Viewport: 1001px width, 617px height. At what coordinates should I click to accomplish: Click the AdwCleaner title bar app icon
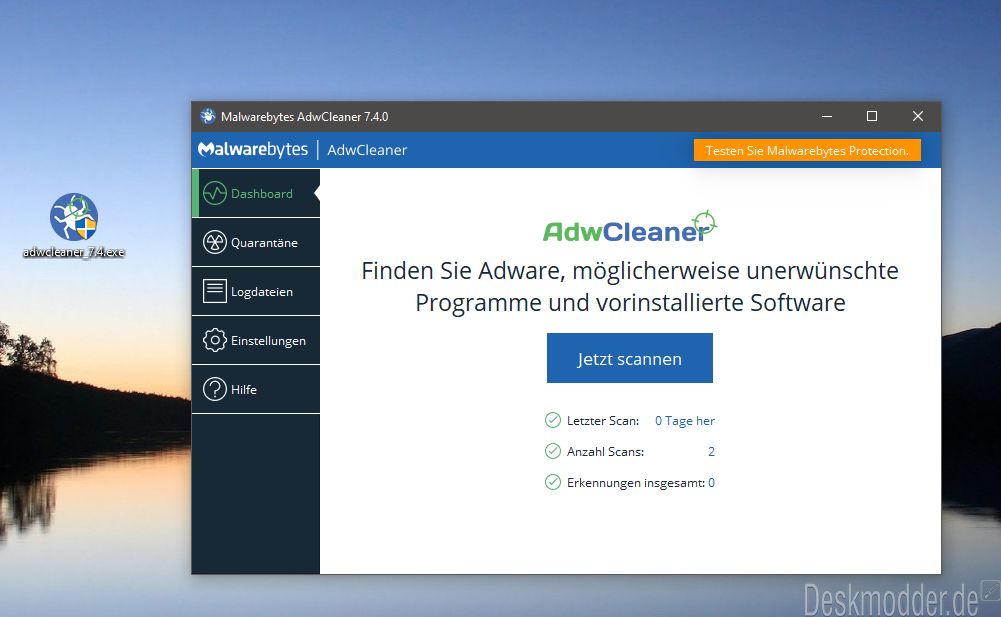tap(207, 116)
